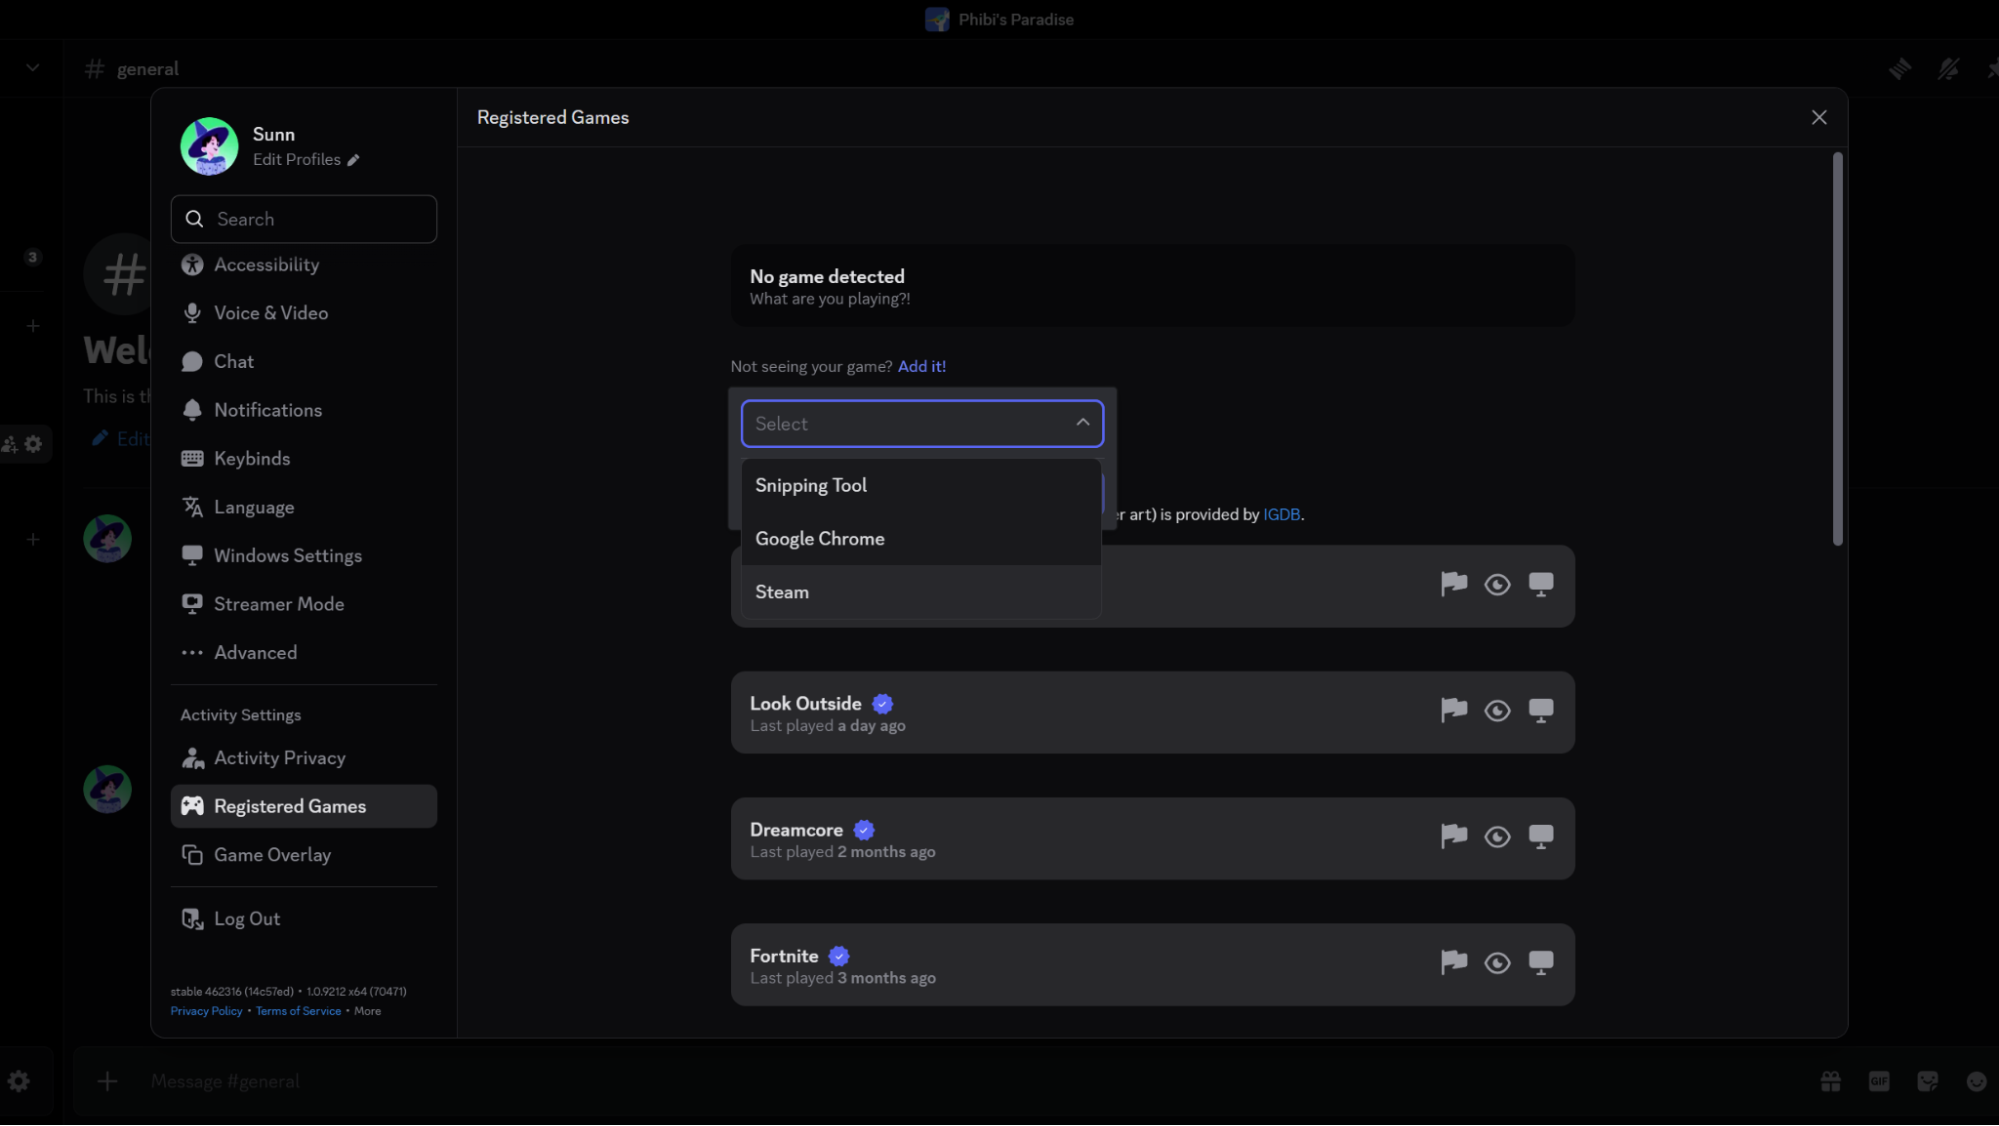Click the edit pencil next to Edit Profiles
The width and height of the screenshot is (1999, 1126).
pyautogui.click(x=352, y=159)
